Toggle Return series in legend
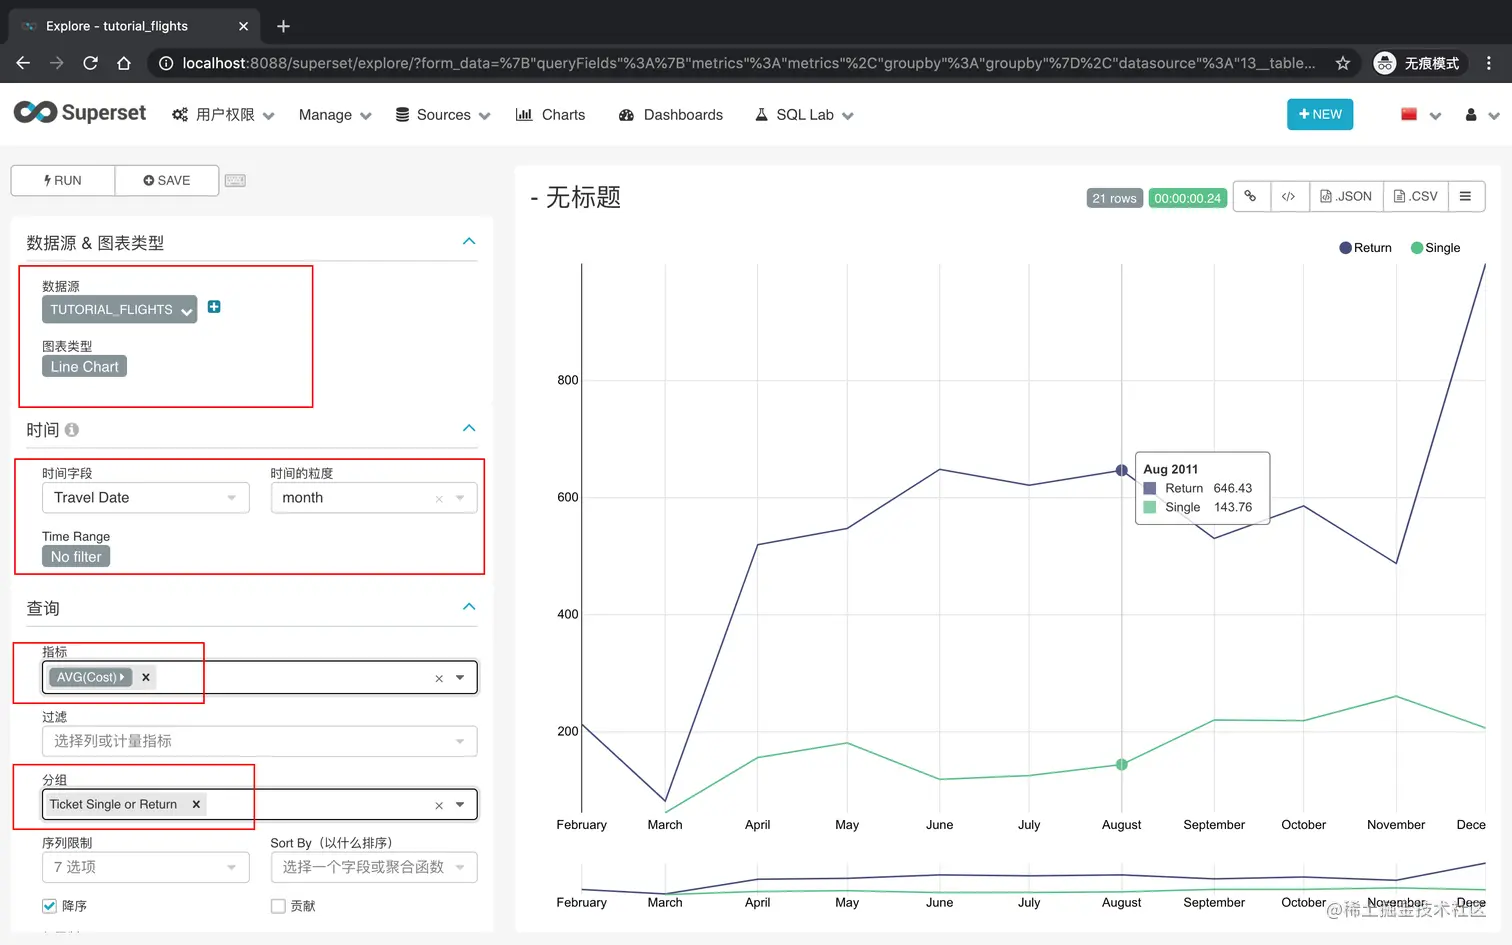Screen dimensions: 1512x945 [x=1365, y=248]
